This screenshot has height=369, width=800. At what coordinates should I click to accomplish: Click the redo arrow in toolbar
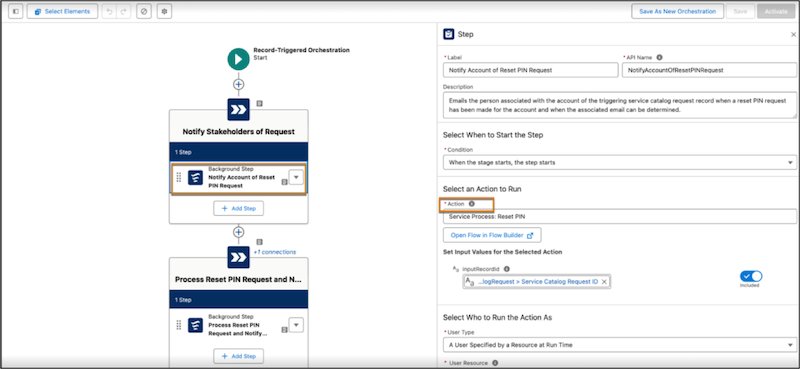pyautogui.click(x=123, y=11)
